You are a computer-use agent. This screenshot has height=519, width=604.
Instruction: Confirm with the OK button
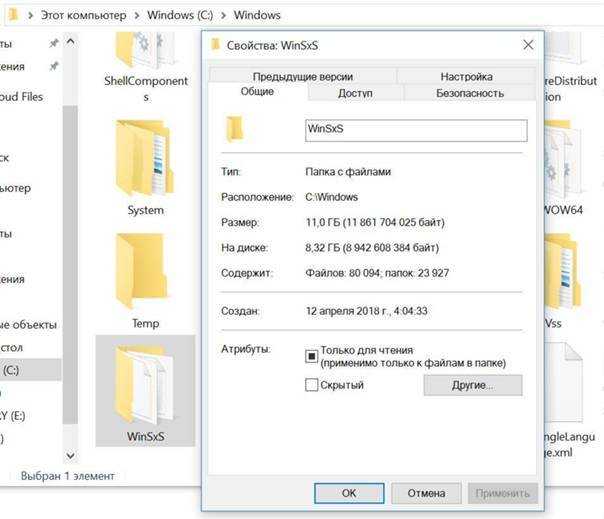(x=349, y=493)
